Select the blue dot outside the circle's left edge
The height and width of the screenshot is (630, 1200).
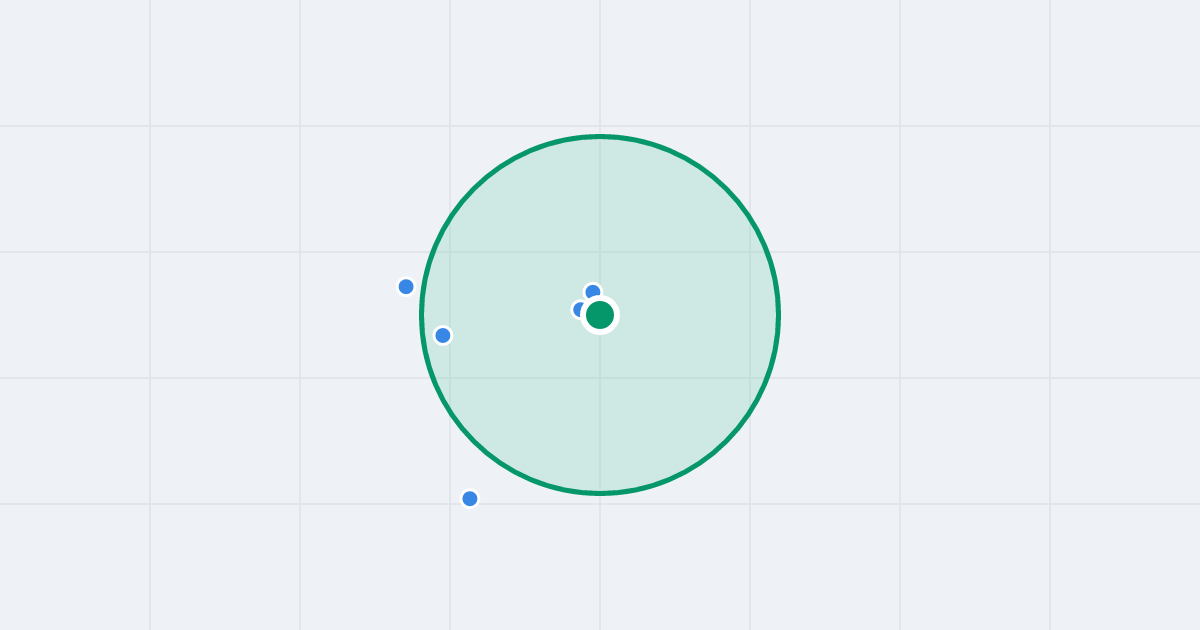tap(406, 287)
